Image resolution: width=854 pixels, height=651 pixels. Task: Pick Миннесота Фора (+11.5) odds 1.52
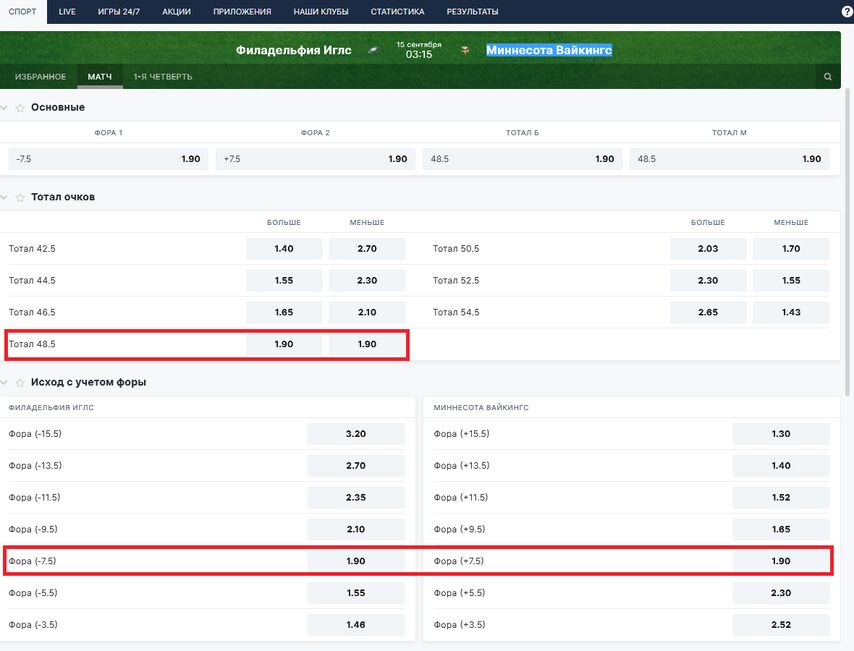(x=781, y=497)
